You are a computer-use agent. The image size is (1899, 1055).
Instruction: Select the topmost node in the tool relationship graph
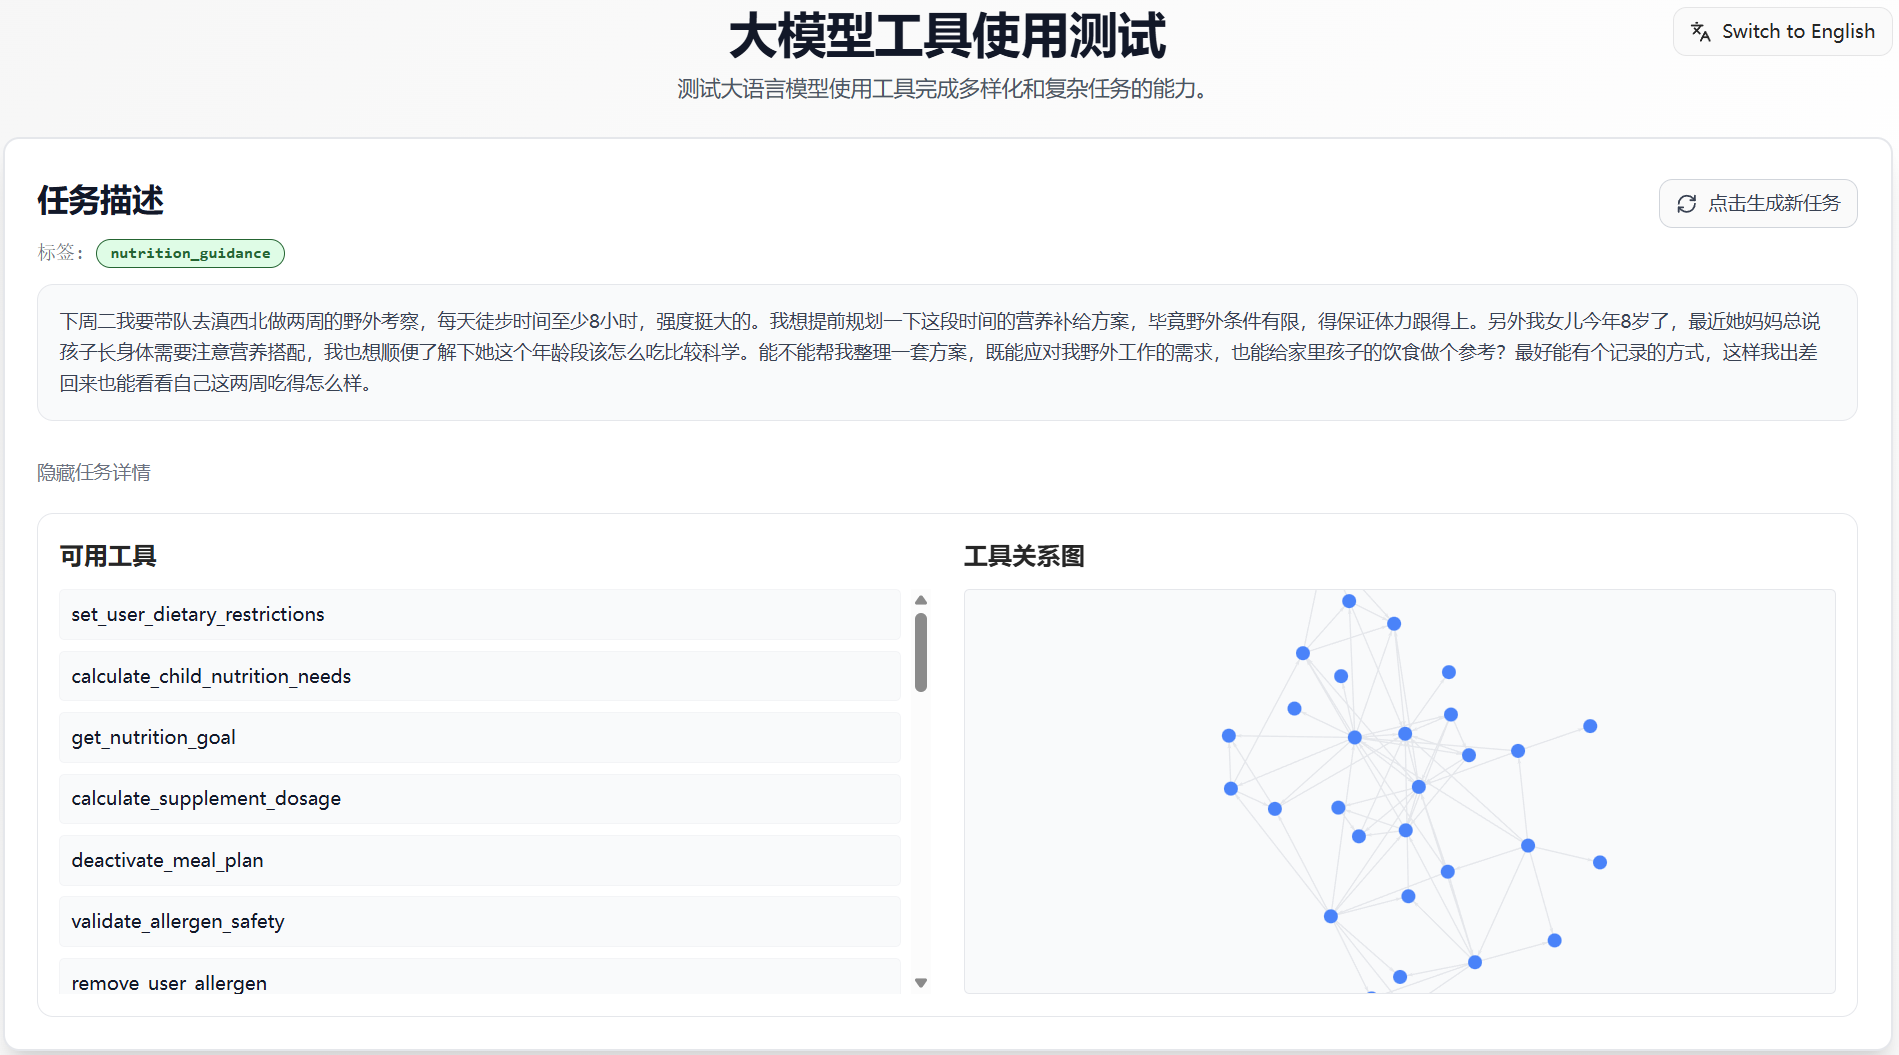pyautogui.click(x=1348, y=601)
